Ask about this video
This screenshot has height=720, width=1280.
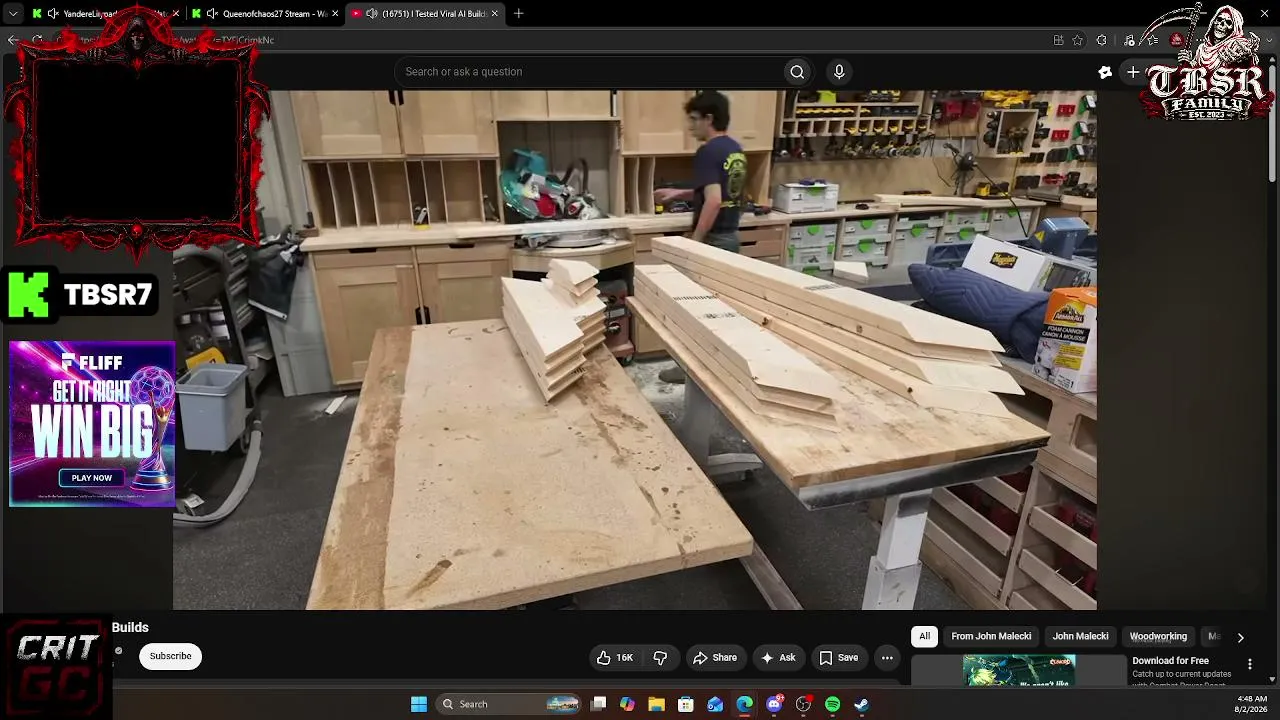click(778, 657)
